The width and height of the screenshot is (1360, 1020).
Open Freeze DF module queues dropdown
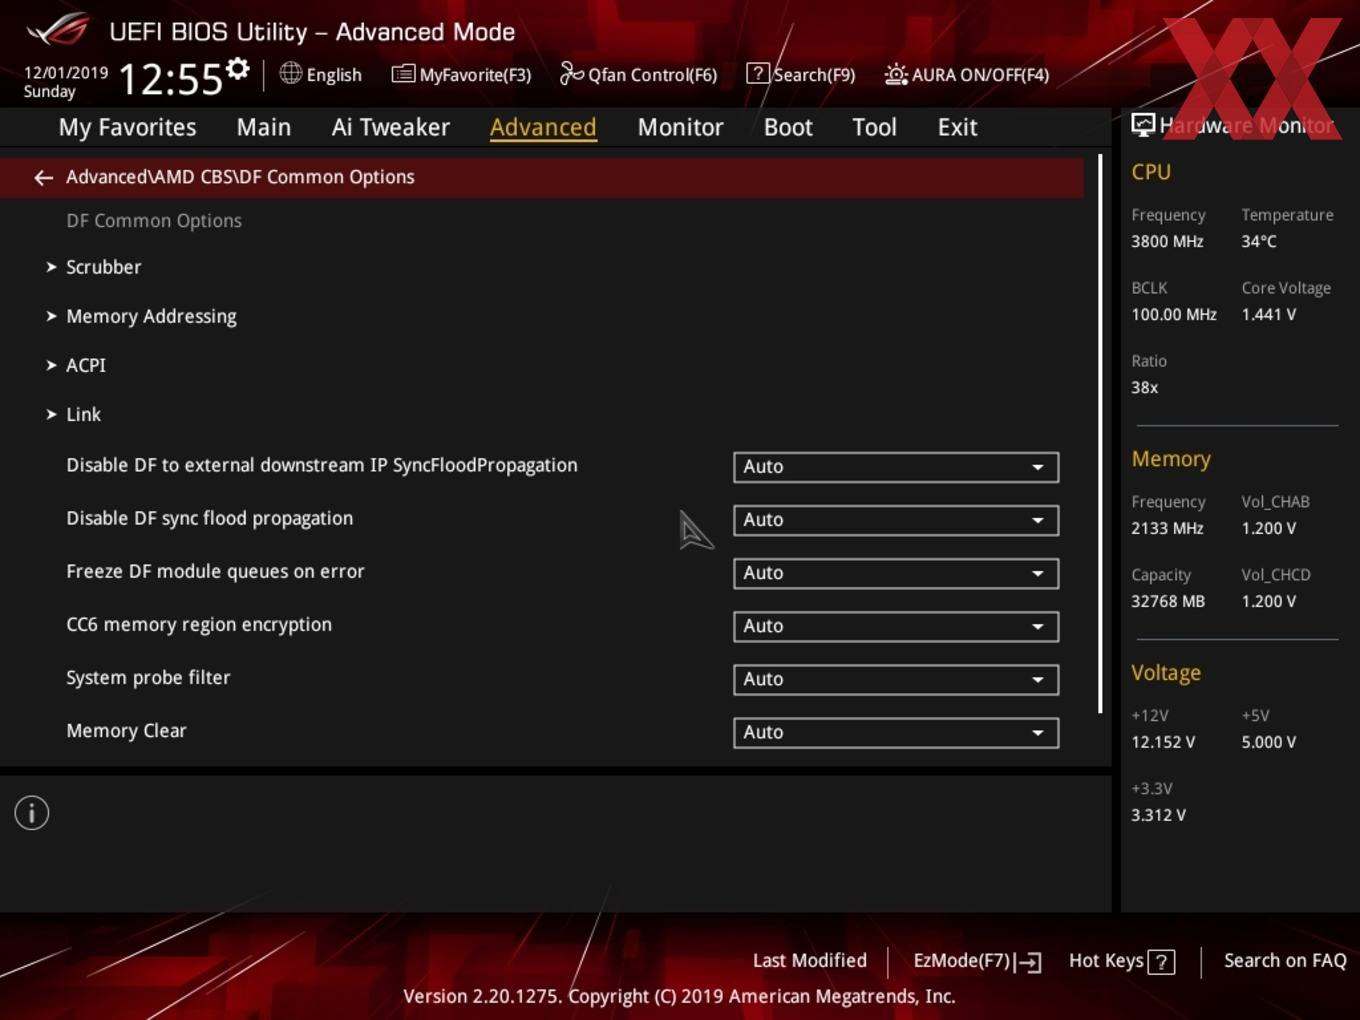coord(896,573)
